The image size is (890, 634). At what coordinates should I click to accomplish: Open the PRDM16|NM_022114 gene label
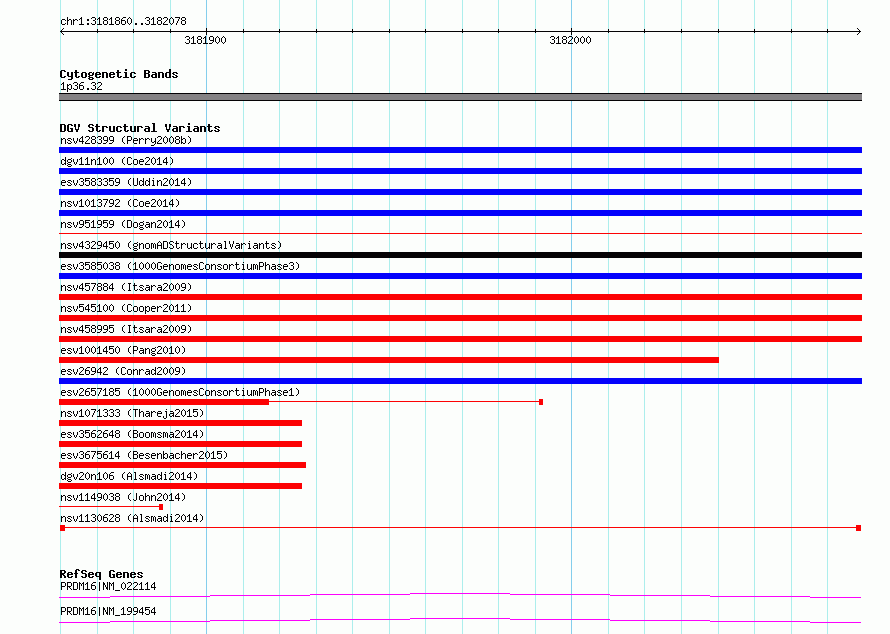click(108, 586)
